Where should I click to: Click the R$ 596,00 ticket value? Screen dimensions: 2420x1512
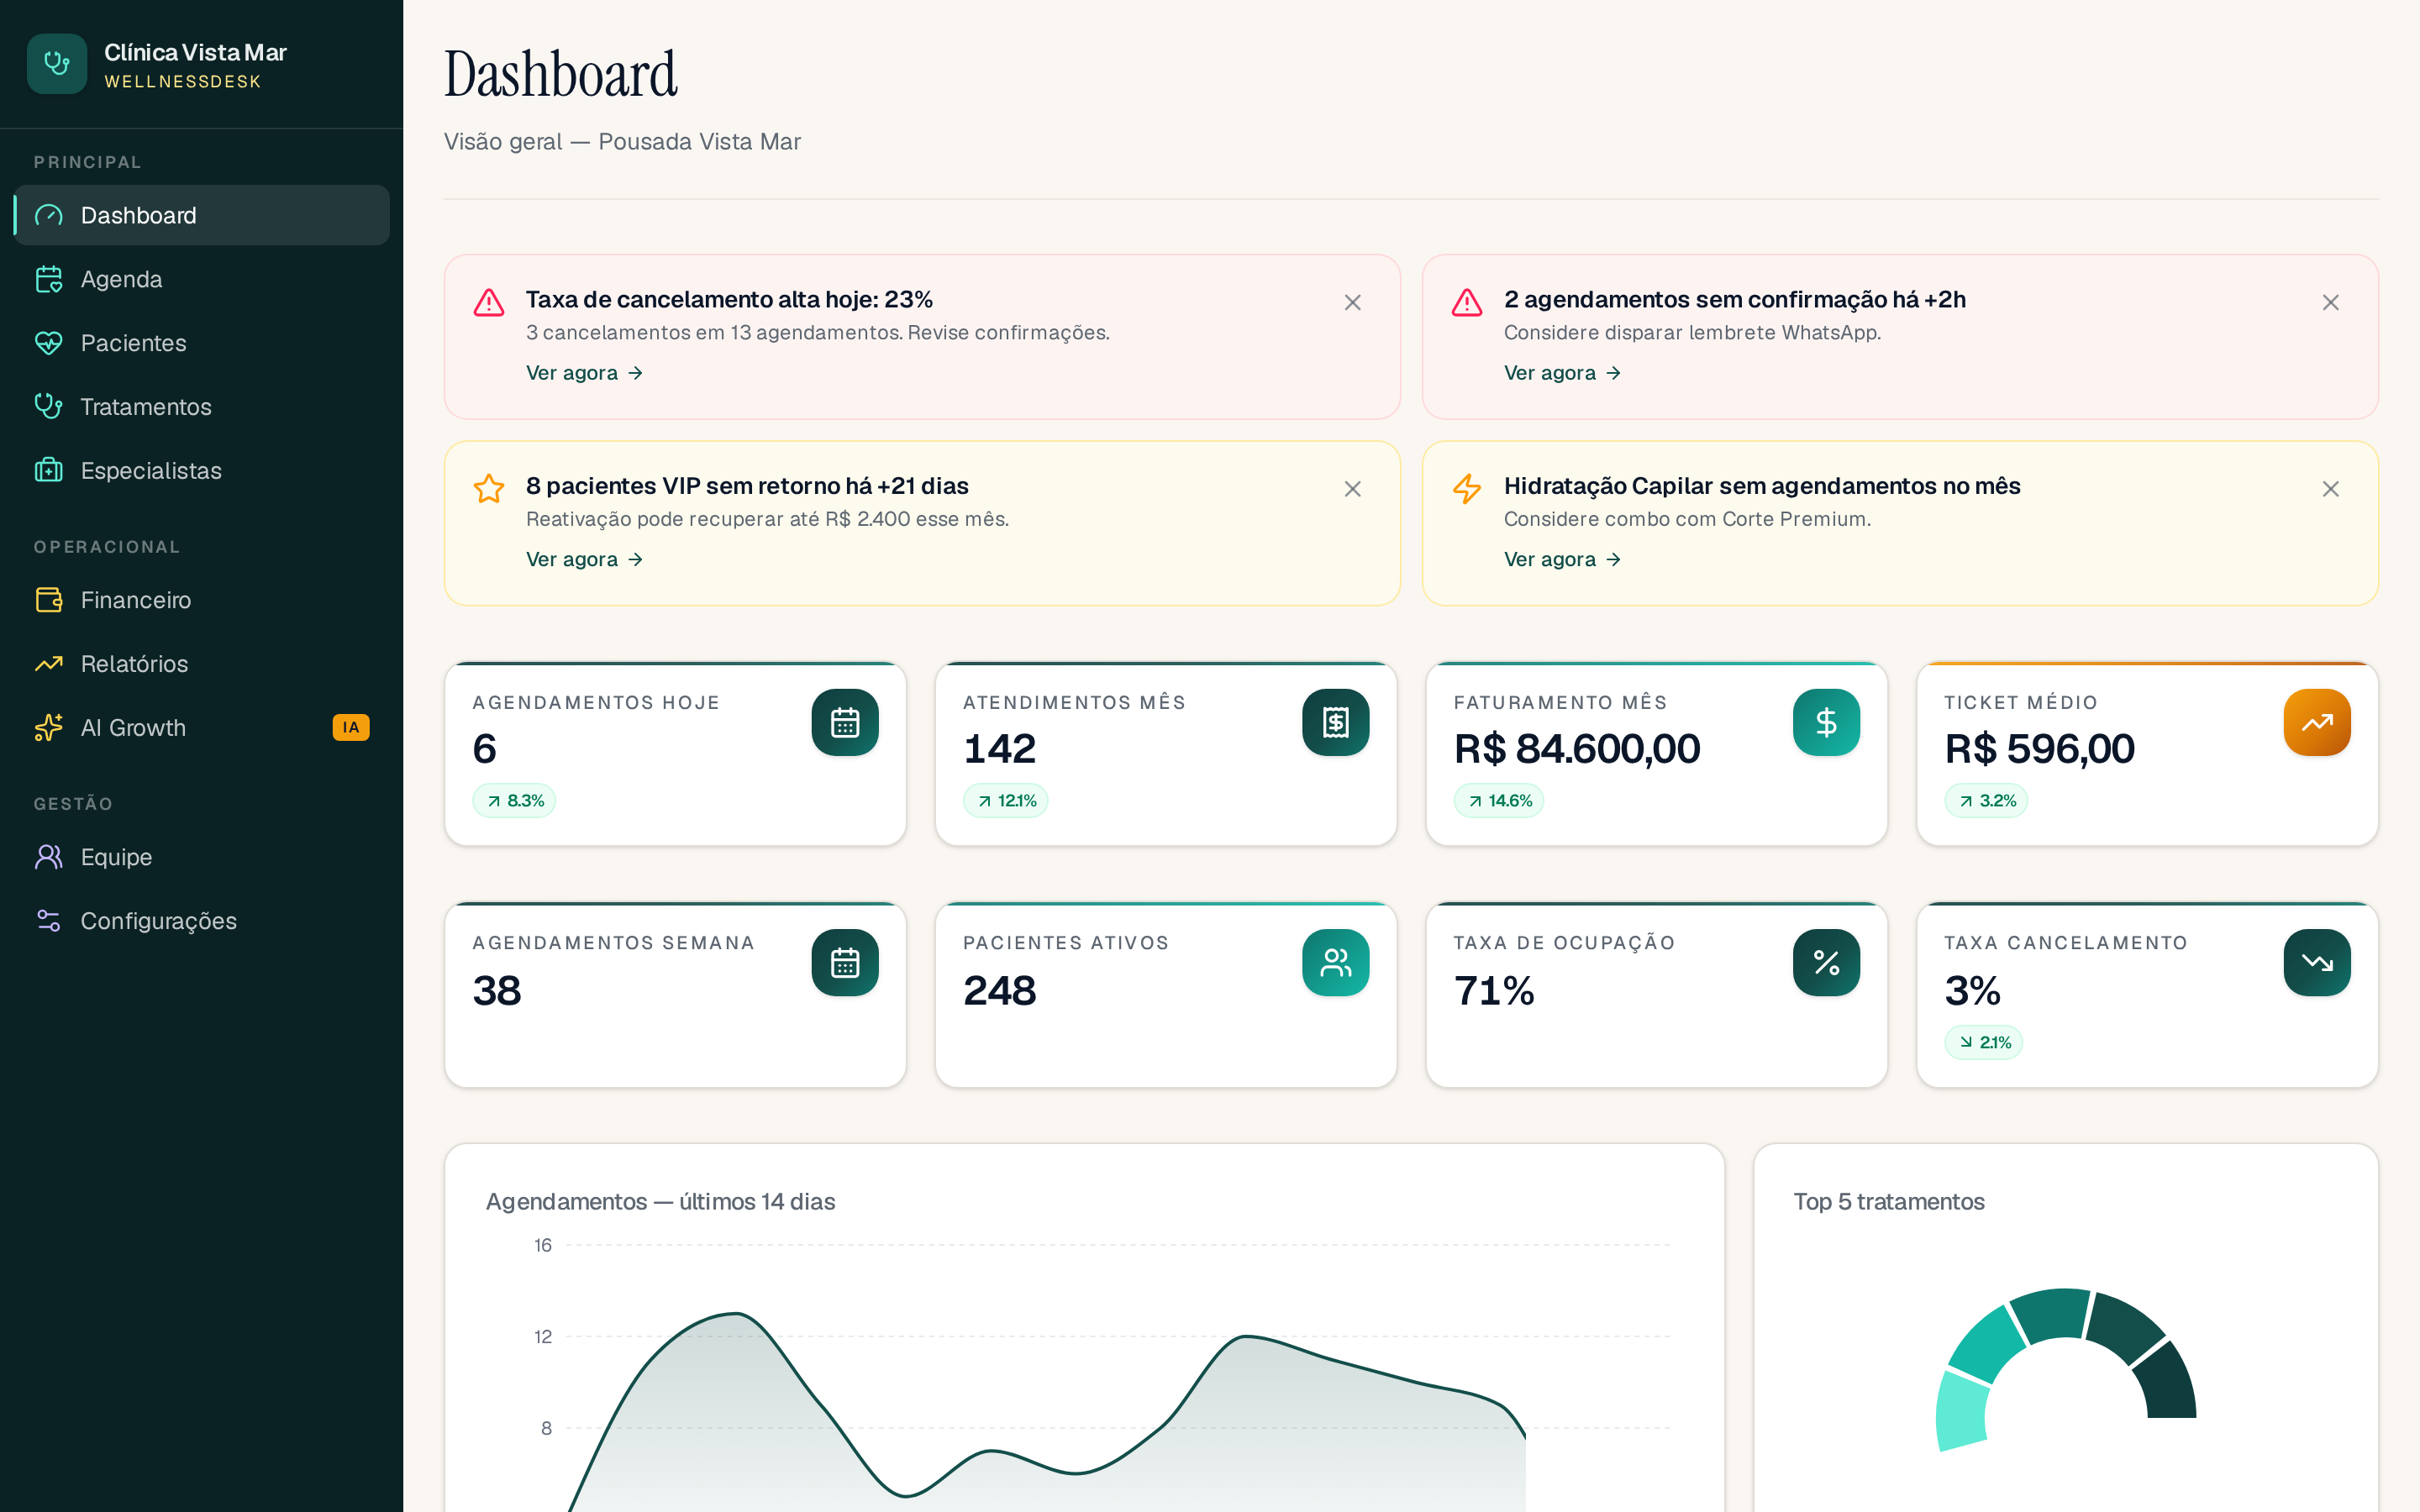[x=2040, y=749]
